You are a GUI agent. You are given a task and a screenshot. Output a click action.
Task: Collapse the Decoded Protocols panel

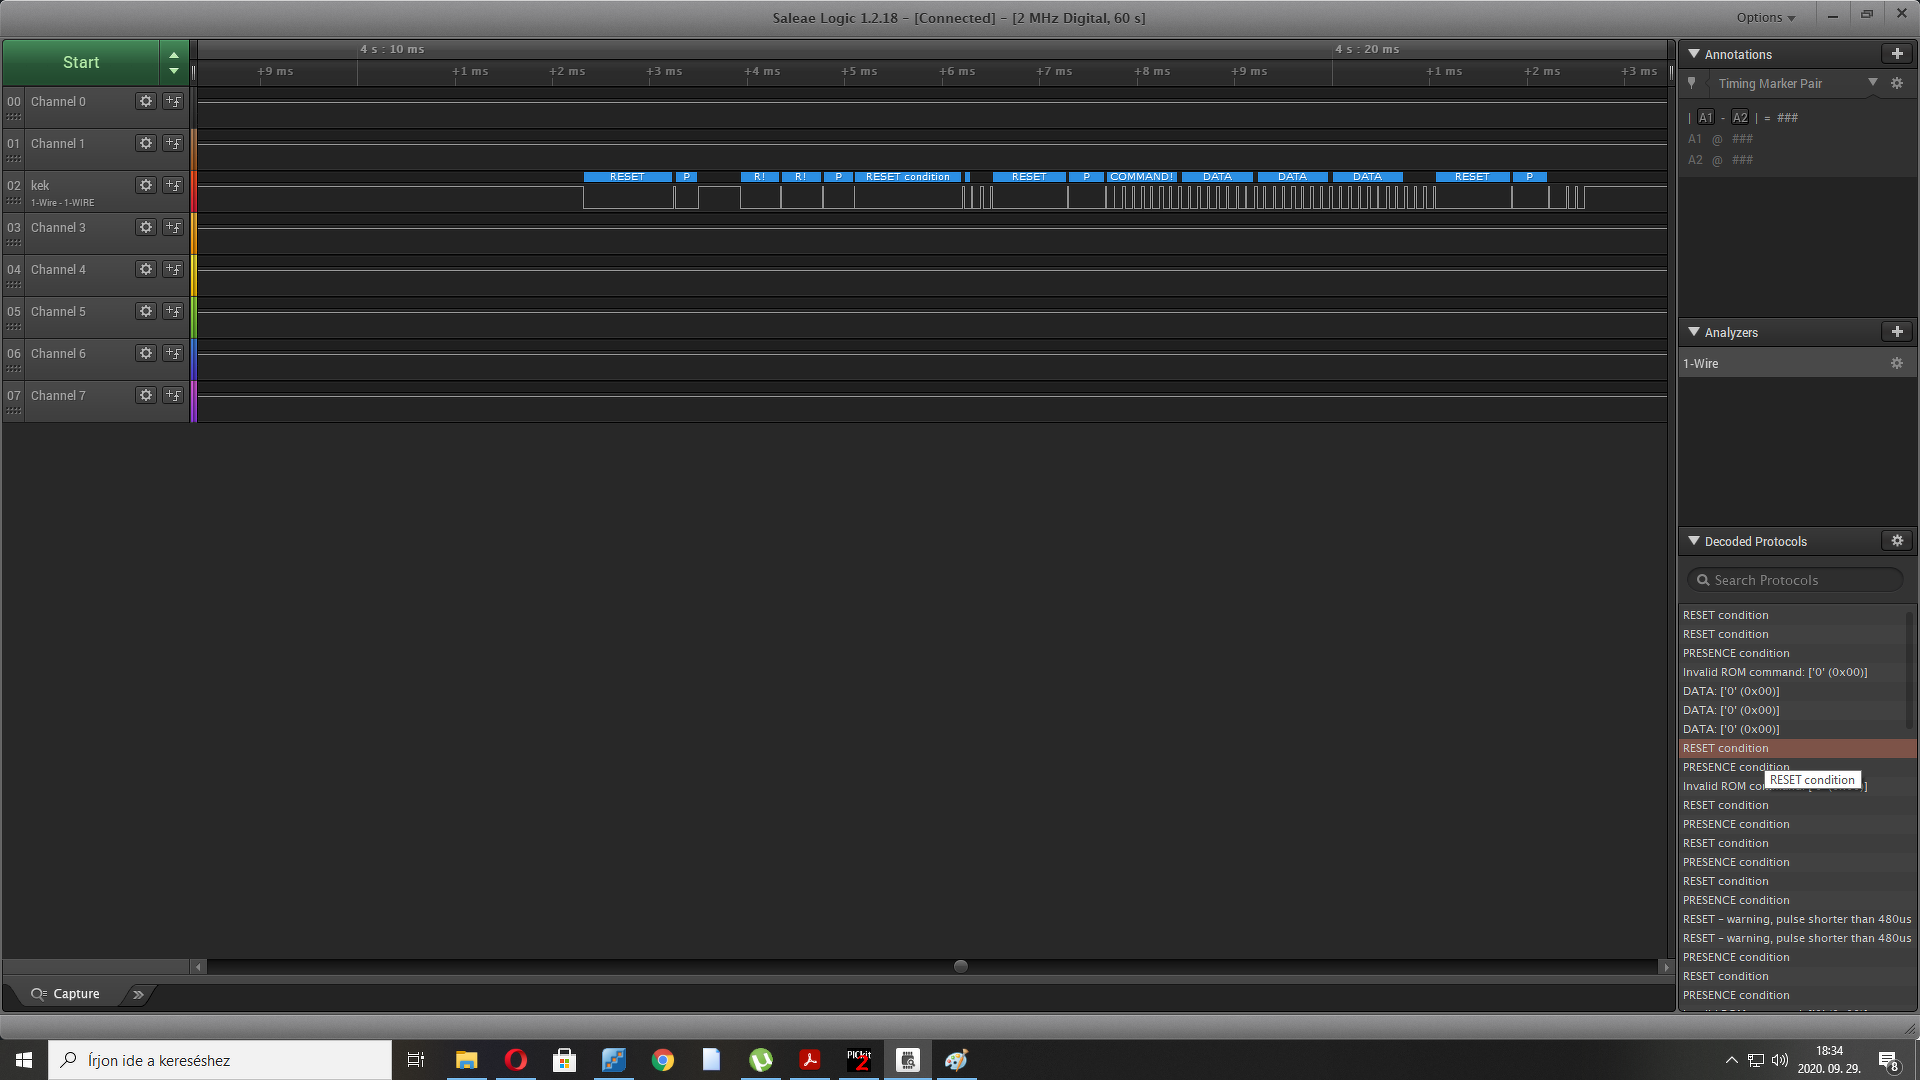[1694, 541]
